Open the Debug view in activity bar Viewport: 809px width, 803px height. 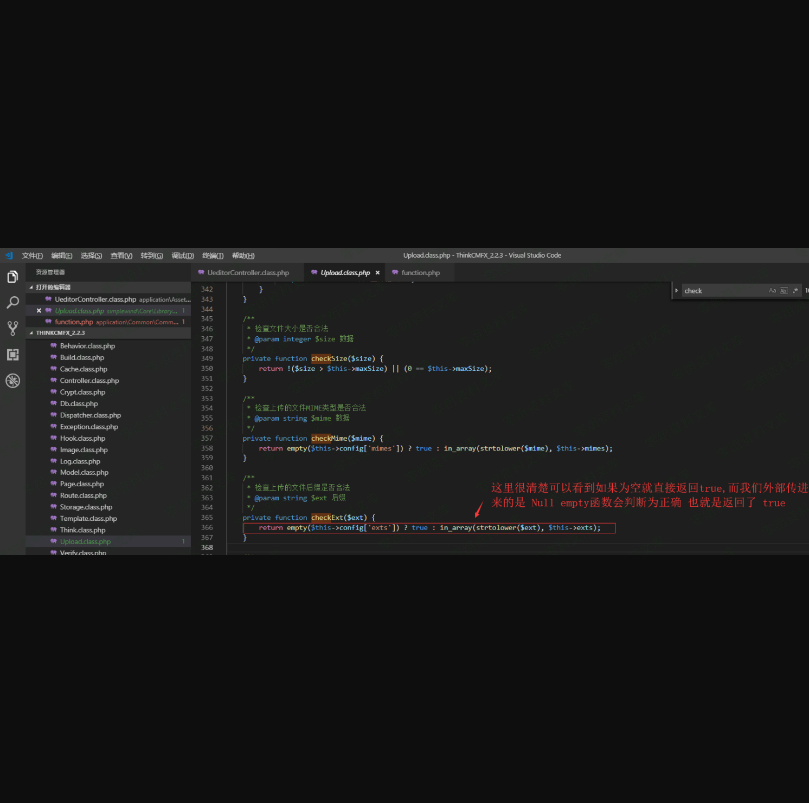tap(13, 380)
